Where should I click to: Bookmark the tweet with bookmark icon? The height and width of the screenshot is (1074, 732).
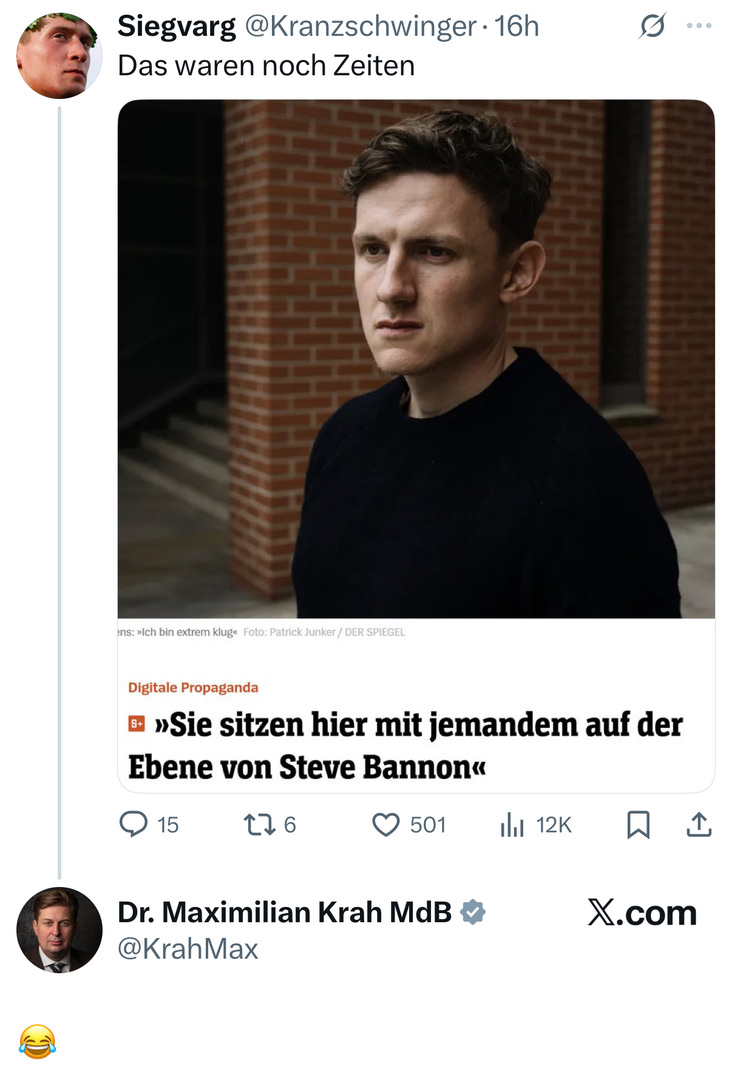coord(638,824)
